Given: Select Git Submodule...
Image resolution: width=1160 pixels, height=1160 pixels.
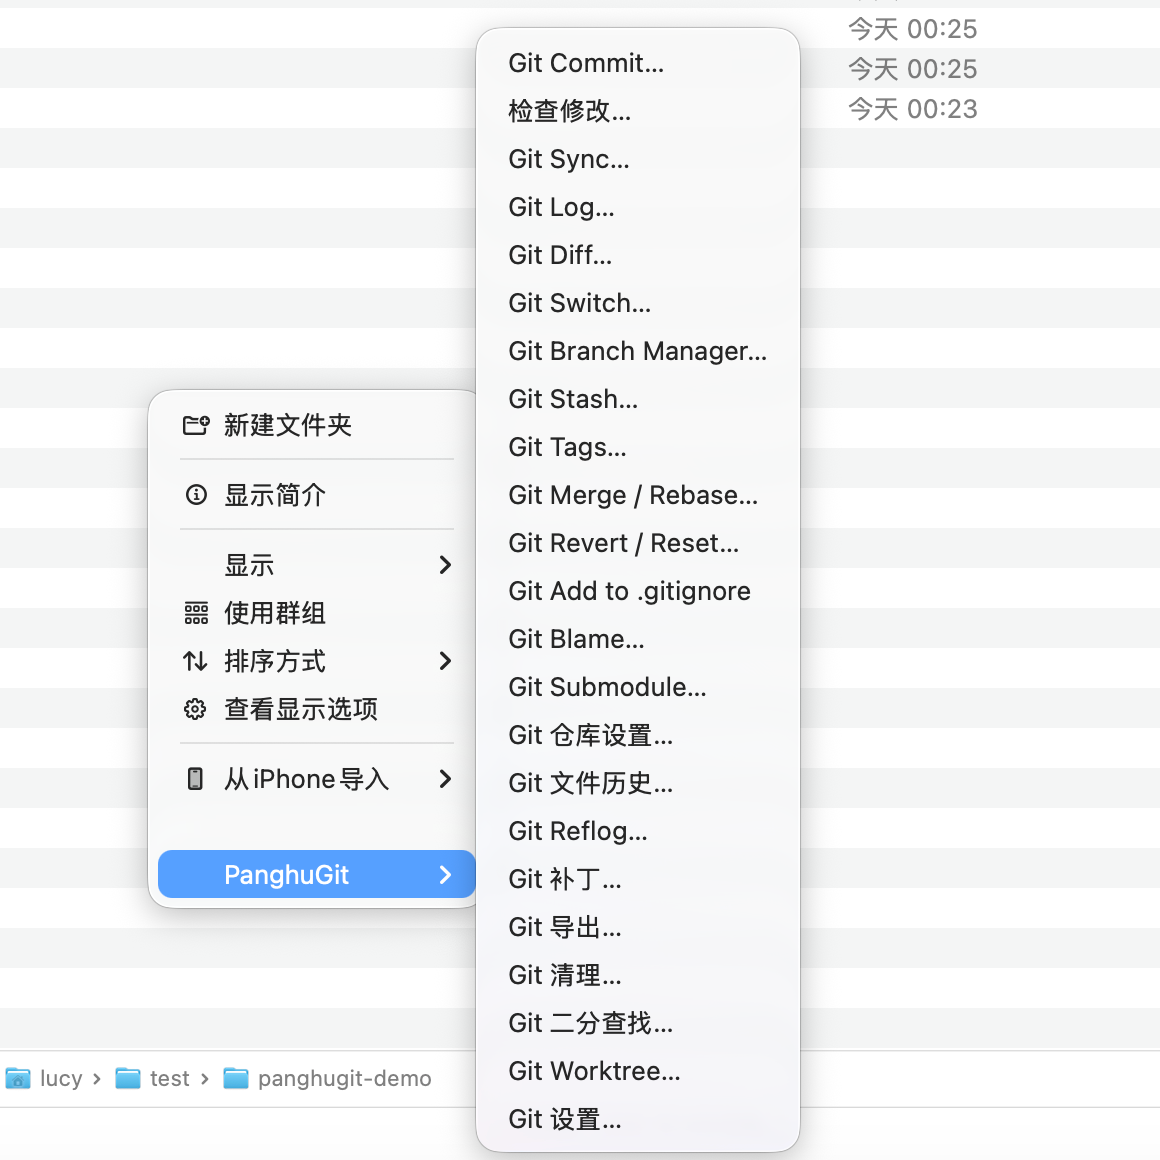Looking at the screenshot, I should coord(638,687).
